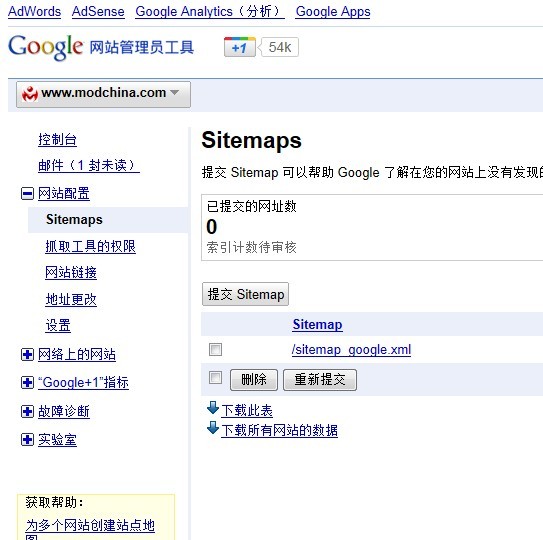The height and width of the screenshot is (540, 543).
Task: Open 网站链接 page
Action: pos(71,273)
